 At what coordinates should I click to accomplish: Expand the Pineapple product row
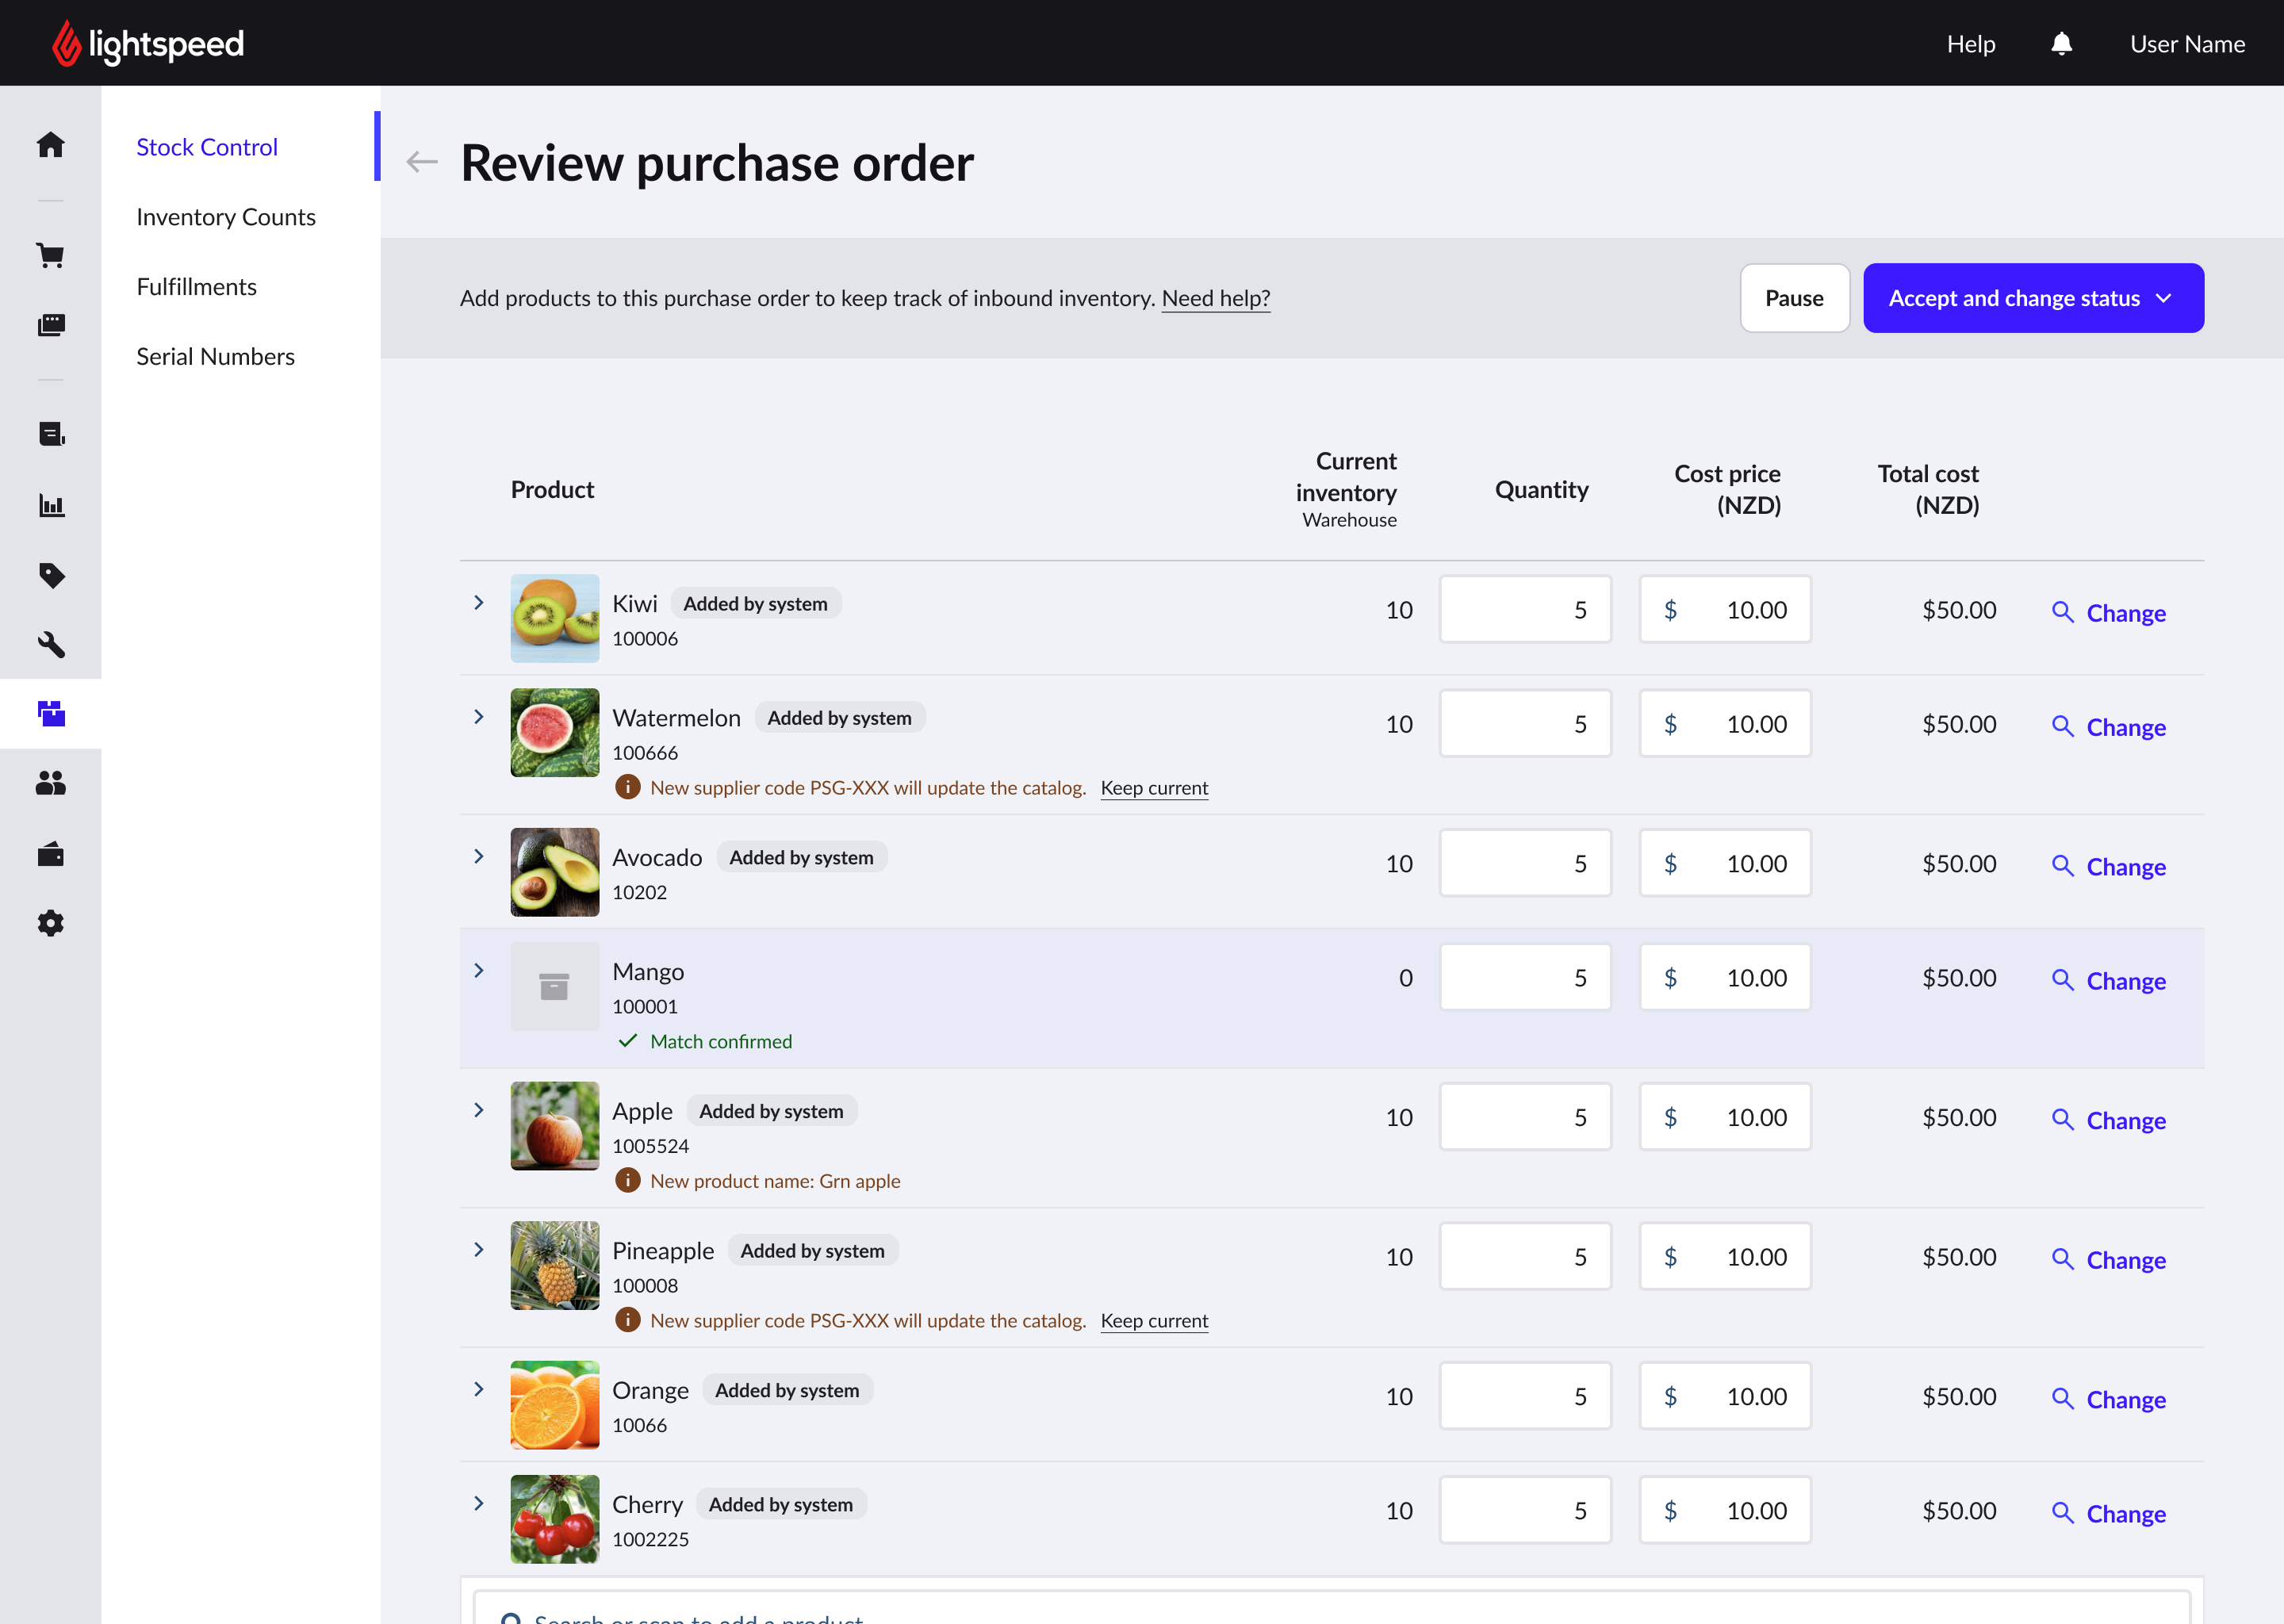click(x=479, y=1249)
